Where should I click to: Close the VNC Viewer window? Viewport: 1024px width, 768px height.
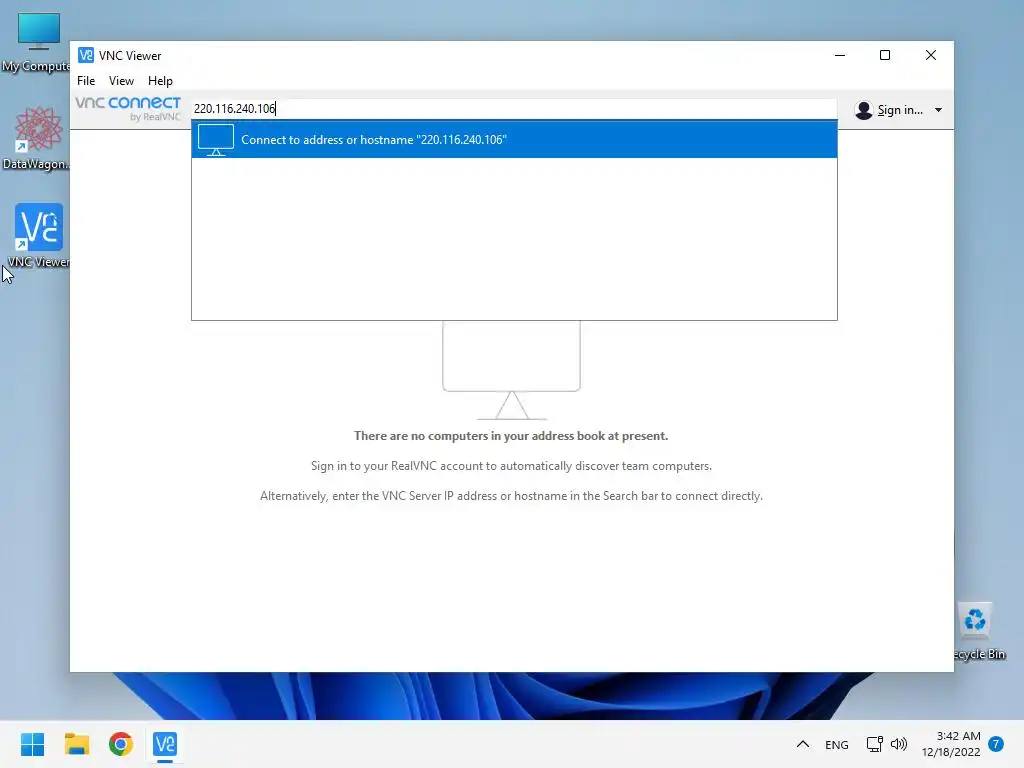pos(931,56)
